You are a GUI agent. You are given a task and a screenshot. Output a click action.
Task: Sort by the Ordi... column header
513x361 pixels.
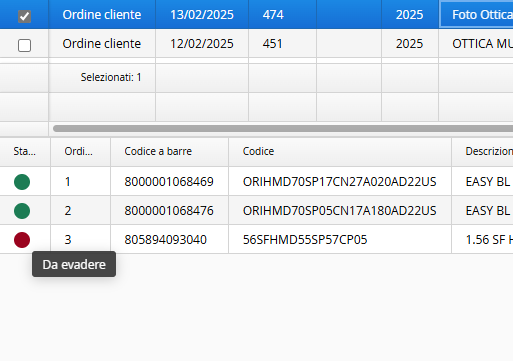click(x=80, y=152)
